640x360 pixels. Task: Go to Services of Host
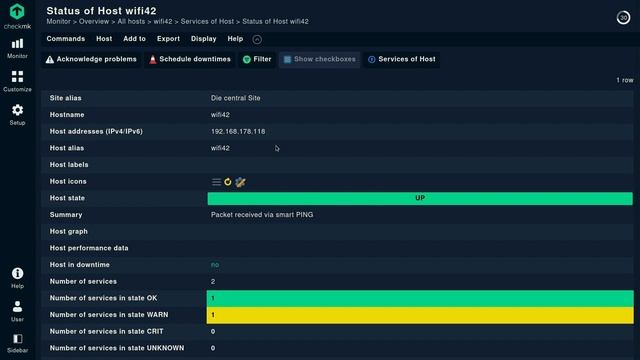coord(402,59)
